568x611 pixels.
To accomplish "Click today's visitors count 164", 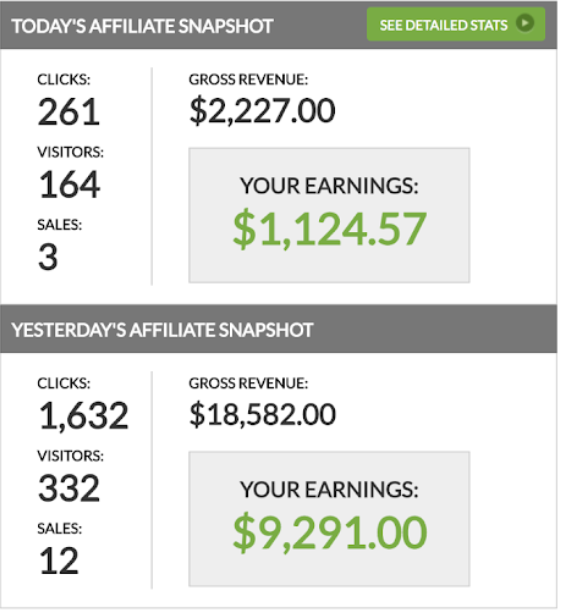I will (69, 185).
